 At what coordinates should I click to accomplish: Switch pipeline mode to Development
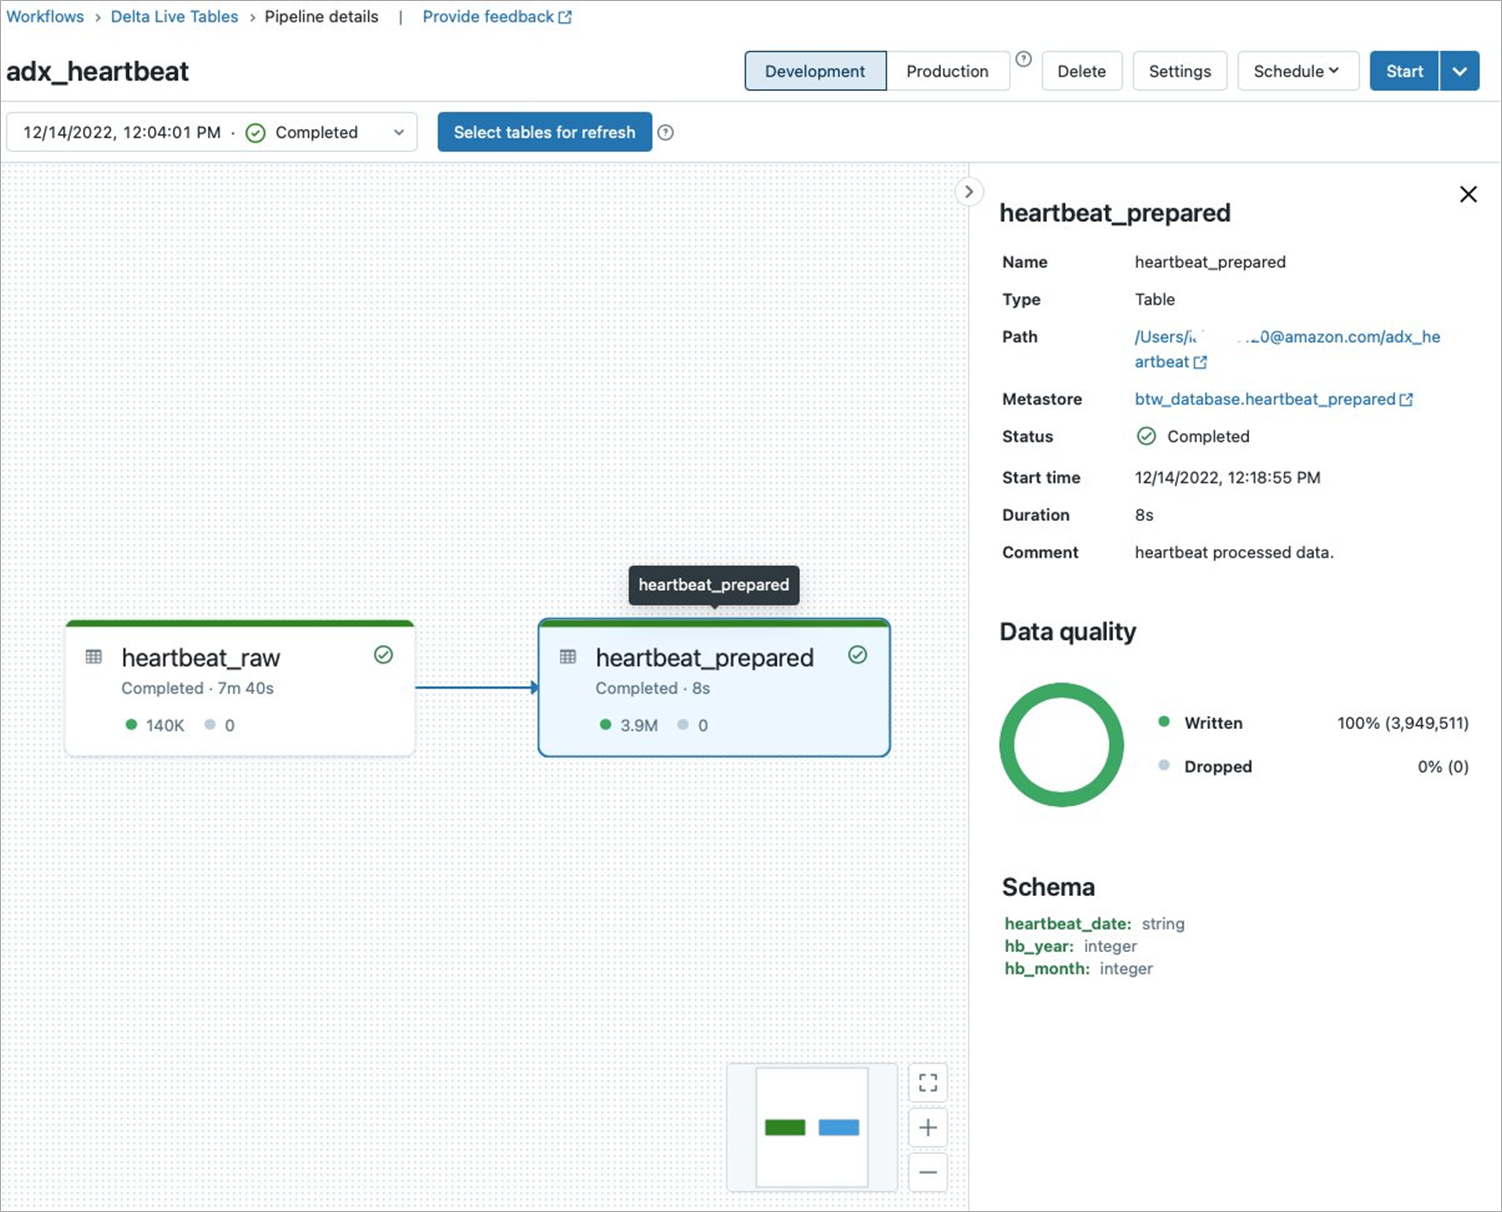pos(815,71)
